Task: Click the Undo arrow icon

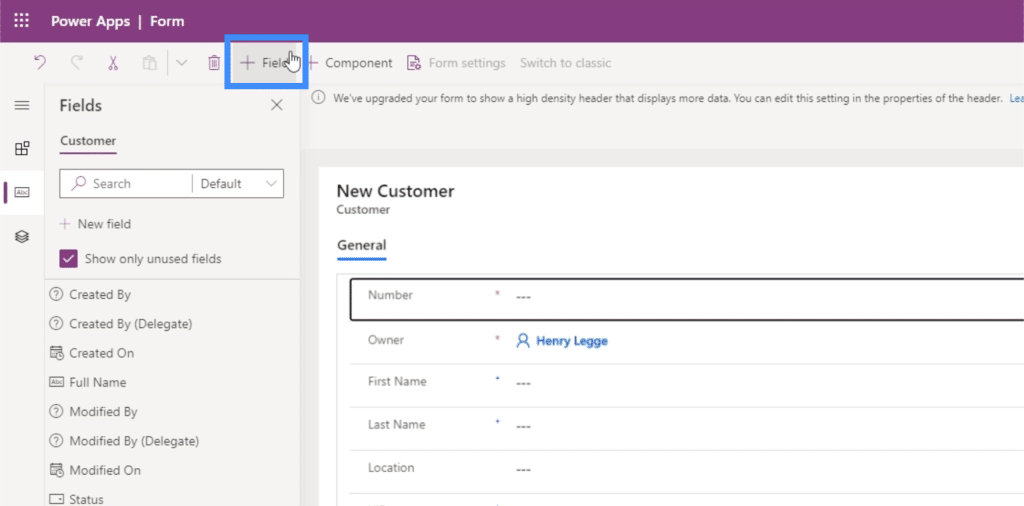Action: (x=40, y=63)
